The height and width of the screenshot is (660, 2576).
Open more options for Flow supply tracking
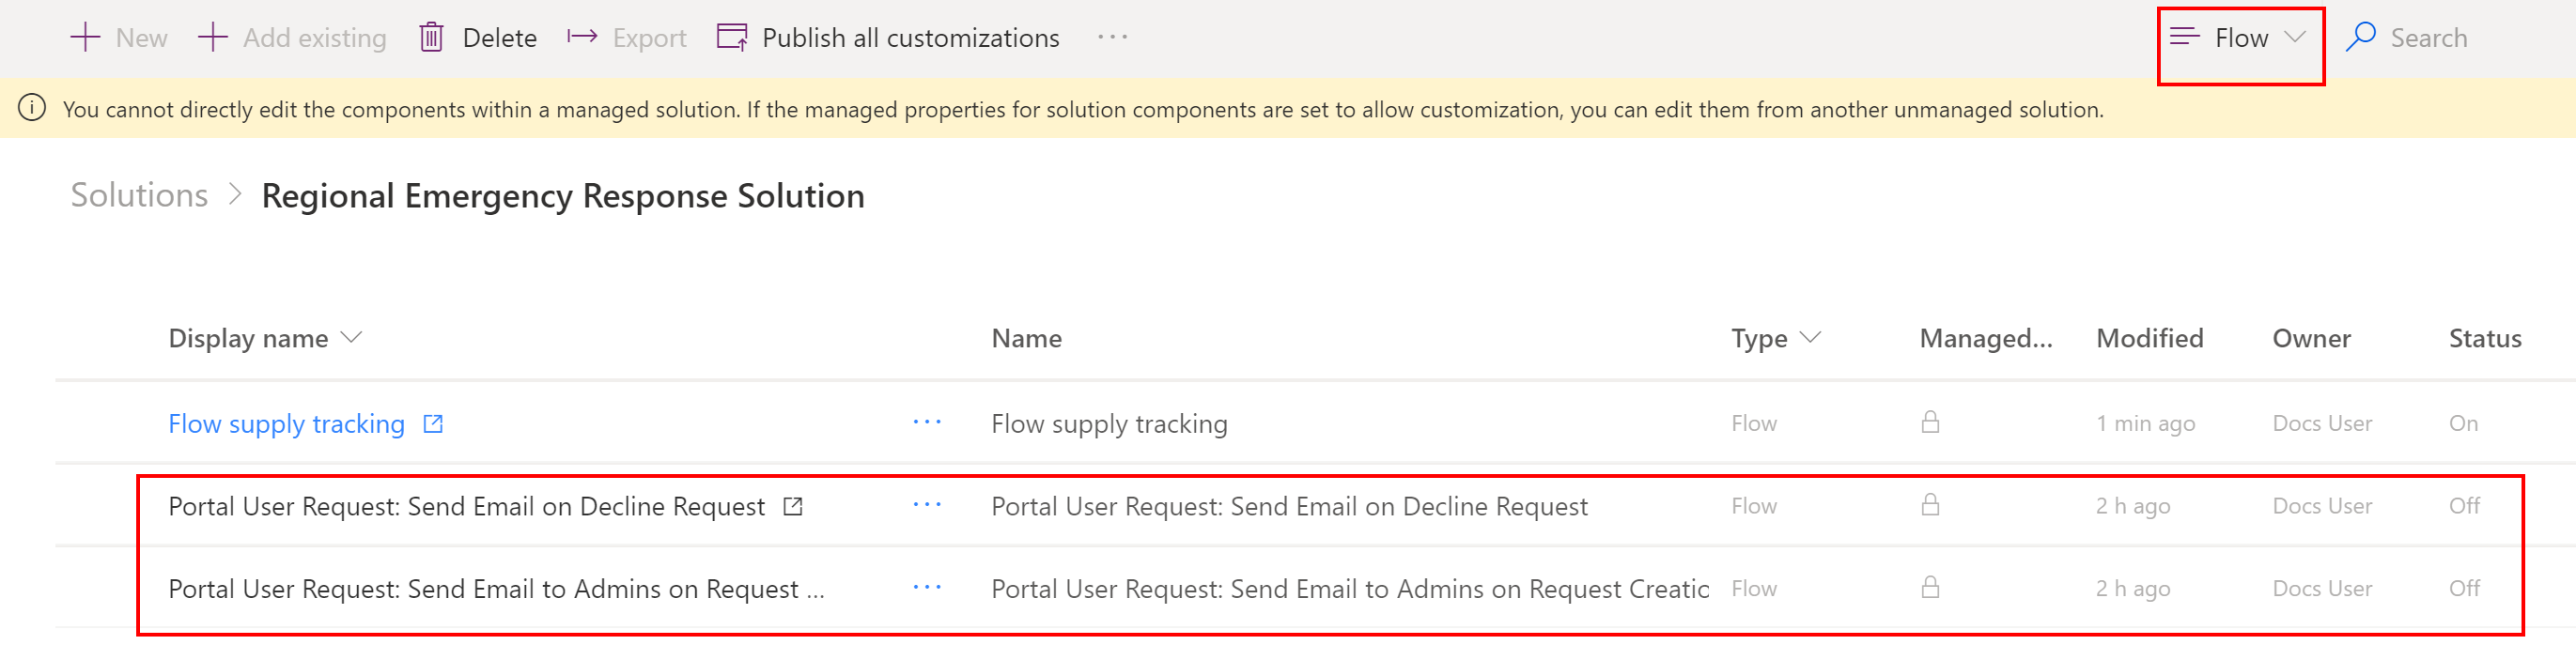[927, 423]
